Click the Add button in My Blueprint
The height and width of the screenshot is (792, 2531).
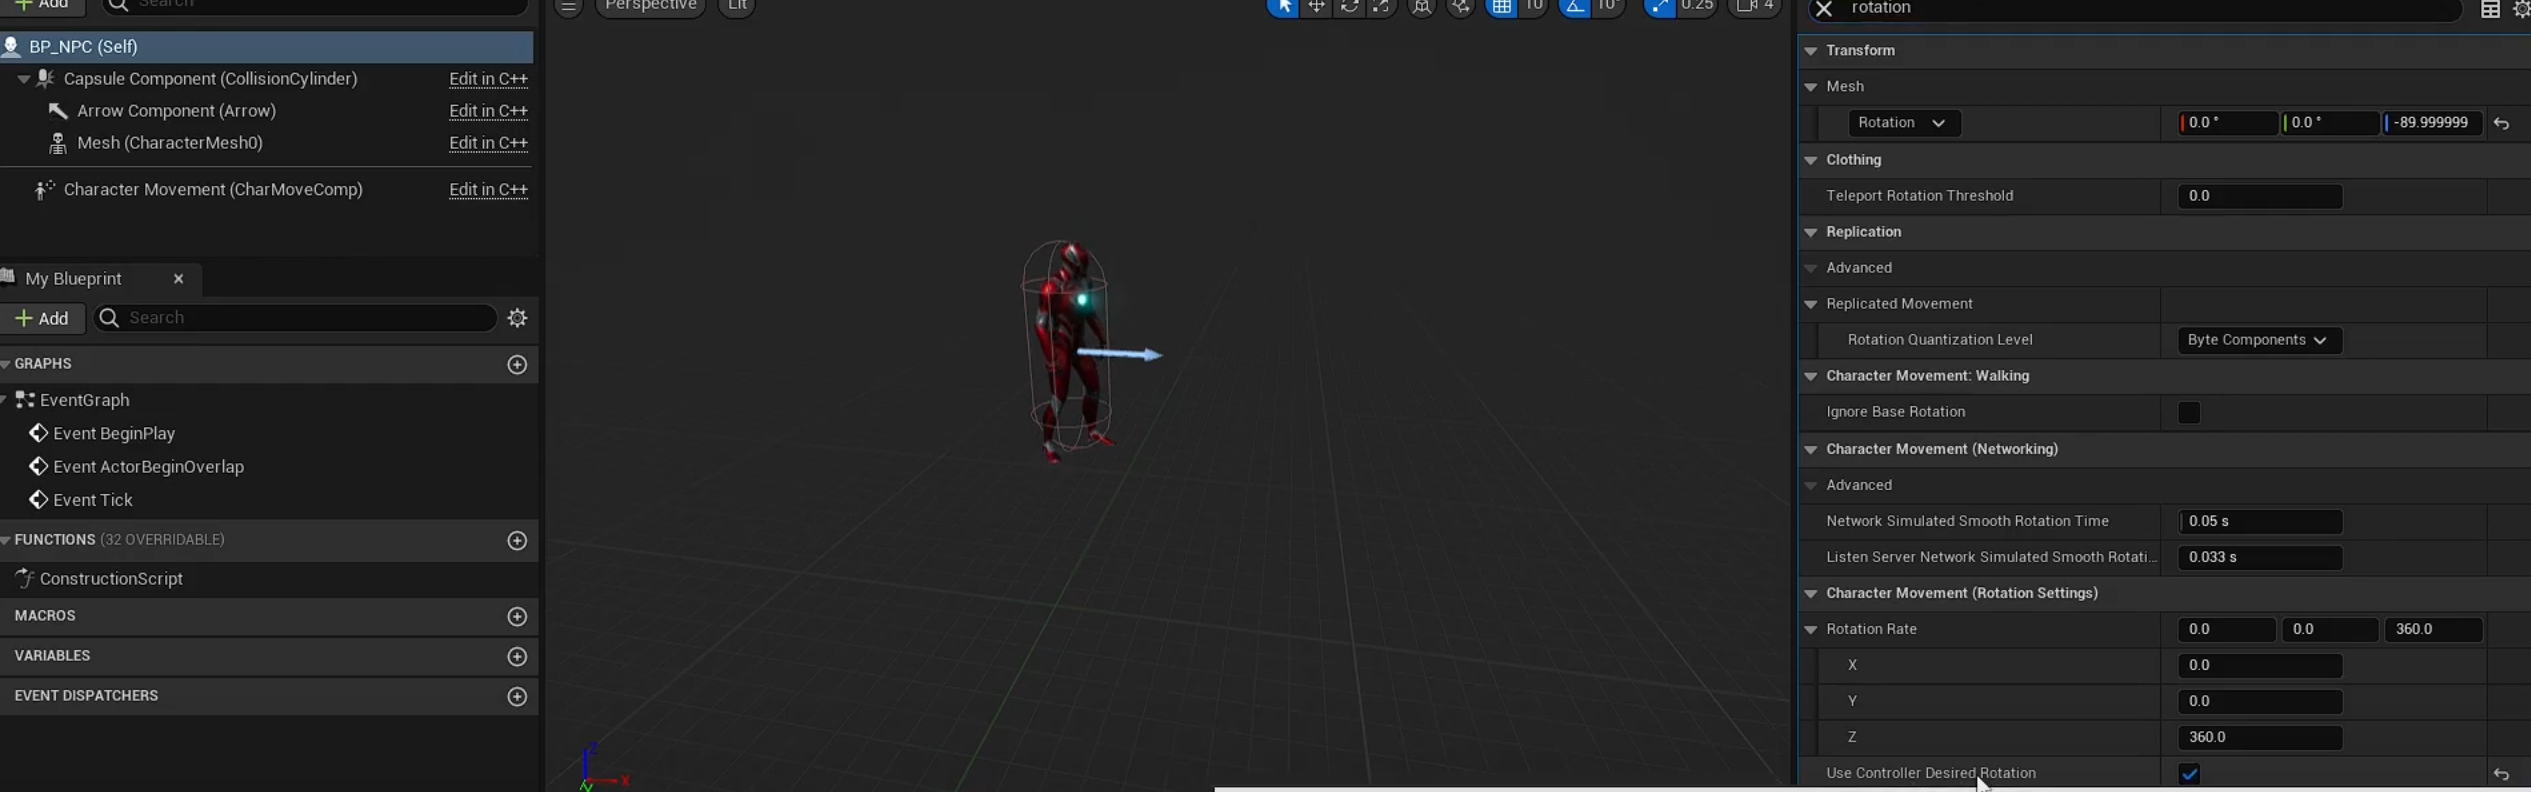(x=42, y=318)
